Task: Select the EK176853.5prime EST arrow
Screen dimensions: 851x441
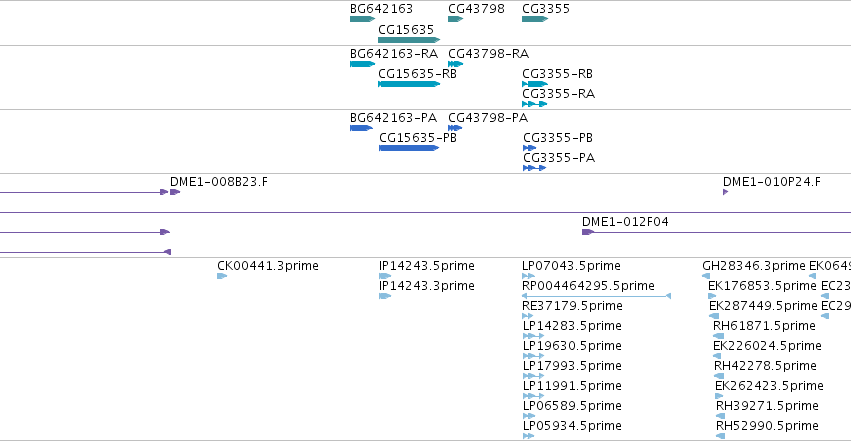Action: [712, 296]
